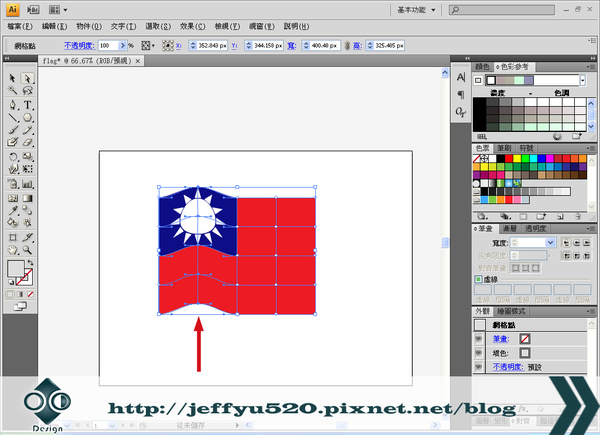
Task: Open the harmony rules dropdown arrow
Action: click(x=582, y=80)
